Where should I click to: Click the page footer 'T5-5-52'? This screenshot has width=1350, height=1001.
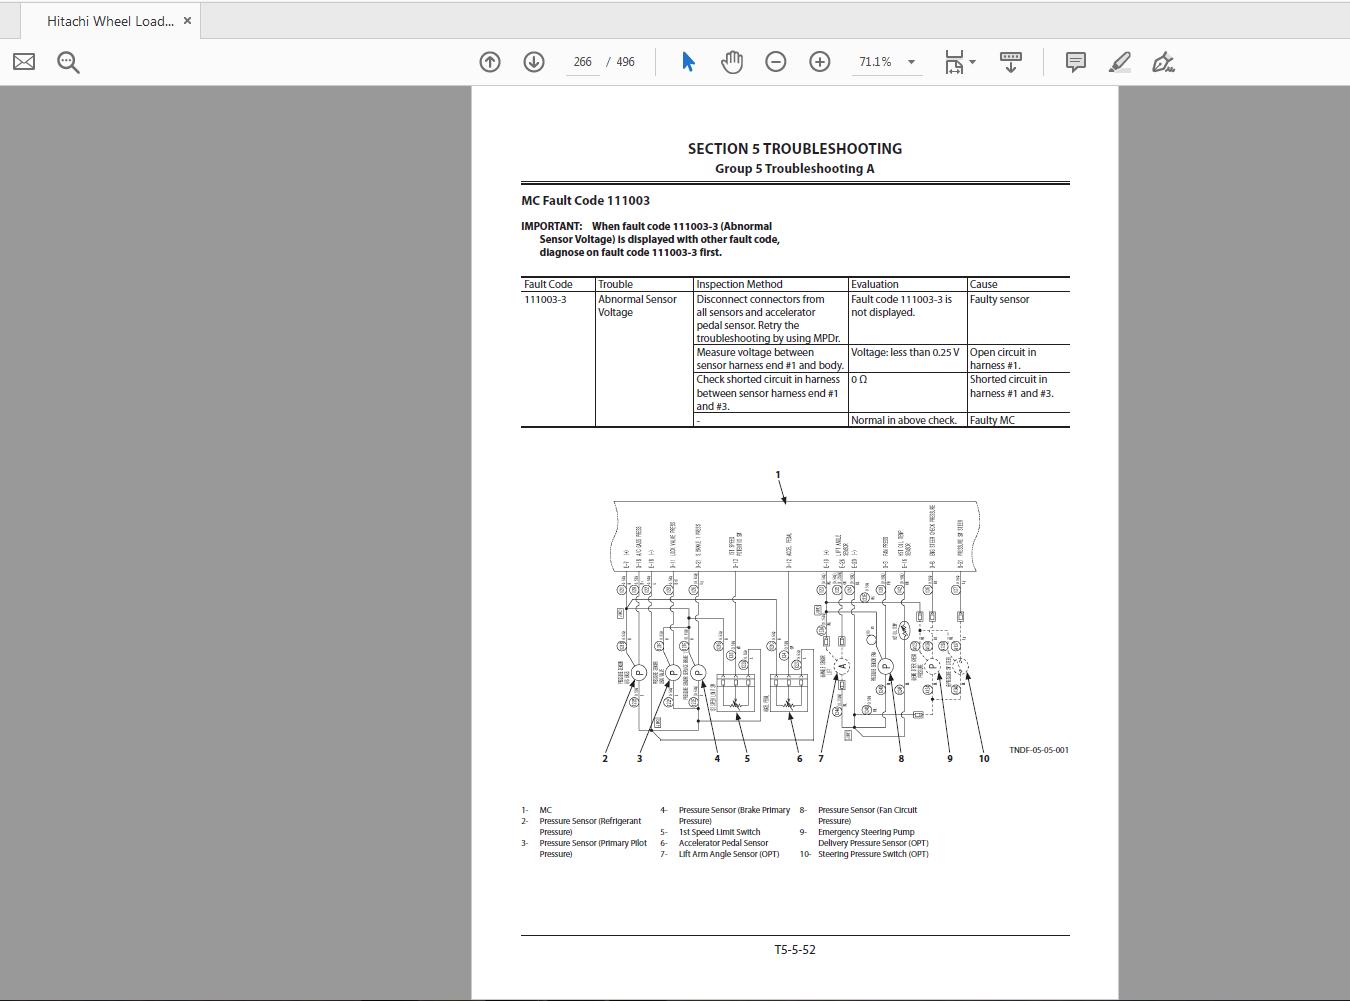795,950
